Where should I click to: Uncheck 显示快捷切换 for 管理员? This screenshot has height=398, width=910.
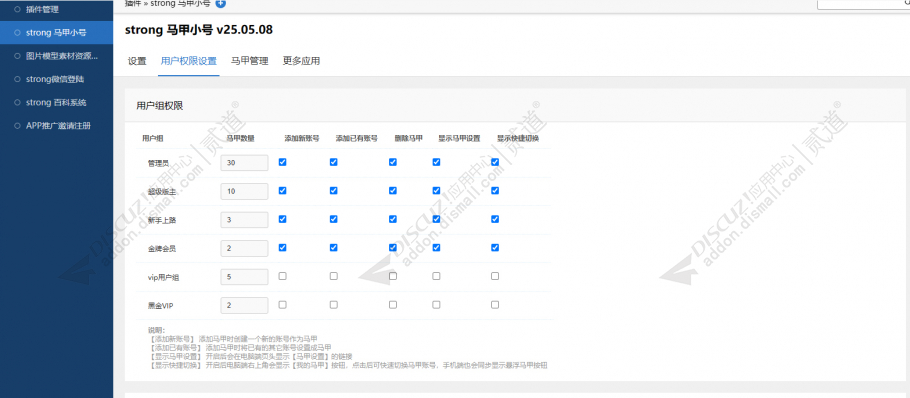tap(495, 162)
